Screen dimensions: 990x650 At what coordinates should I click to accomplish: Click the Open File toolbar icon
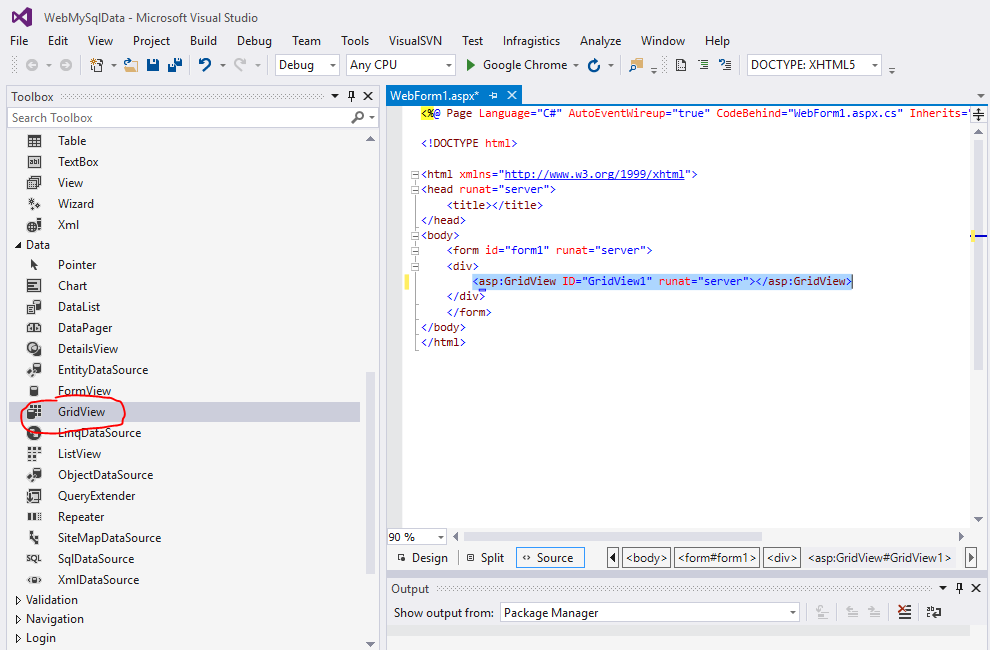click(x=131, y=65)
